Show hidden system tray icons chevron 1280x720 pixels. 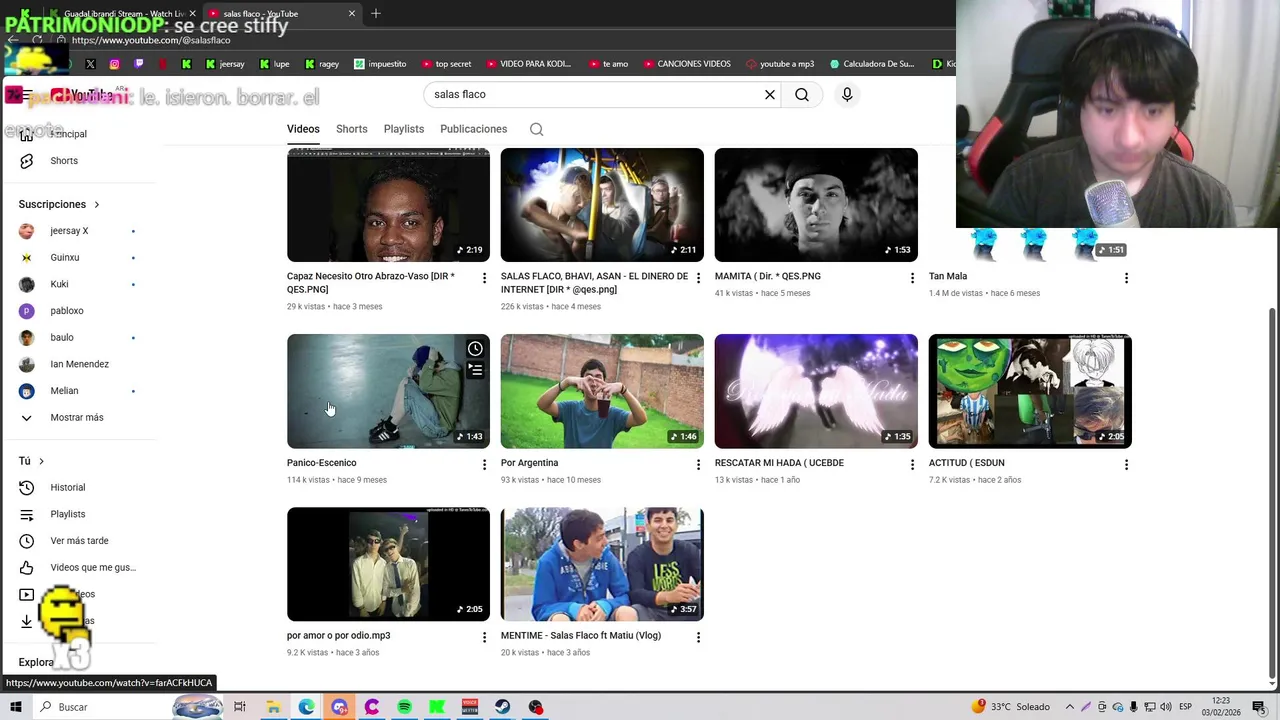tap(1070, 707)
